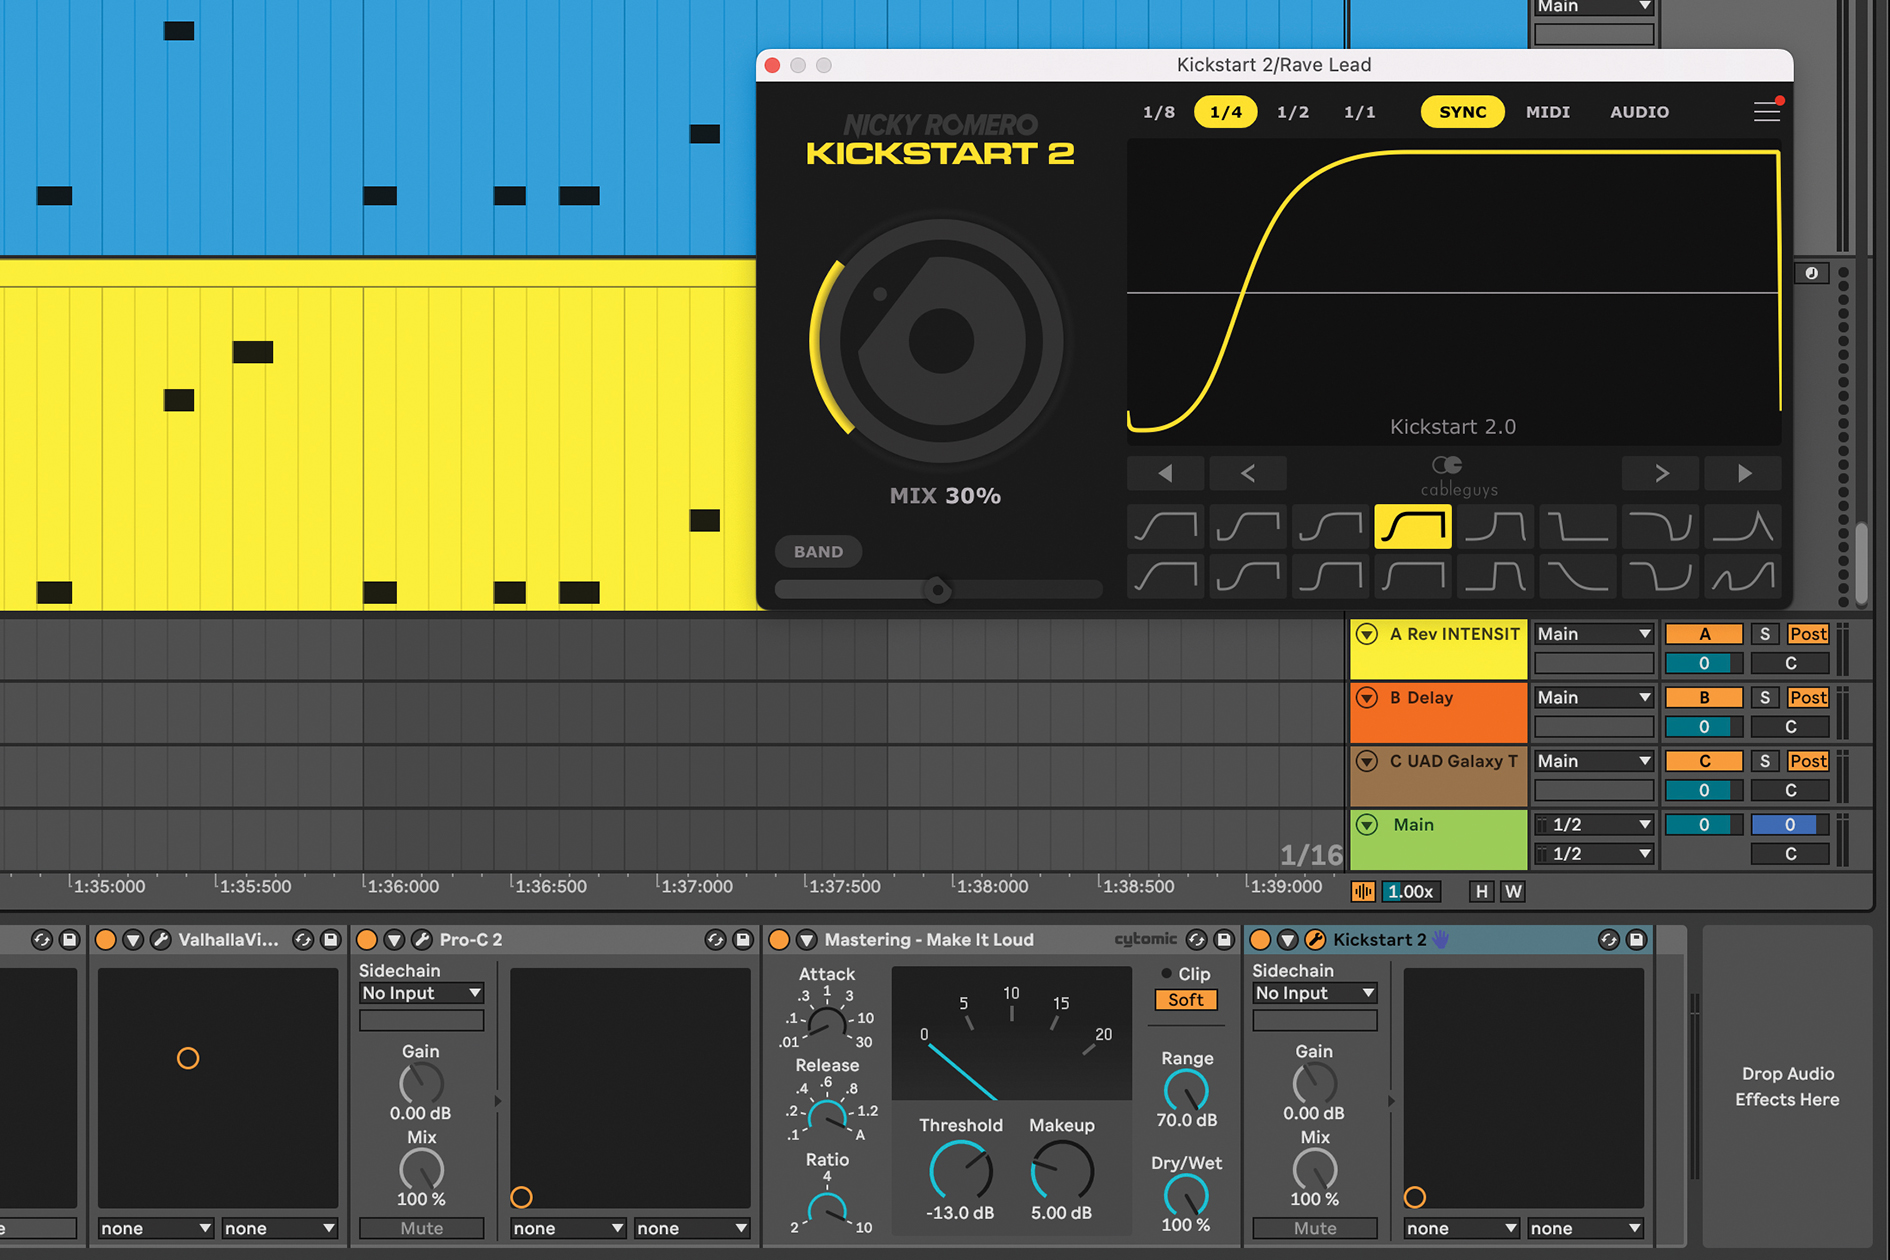
Task: Click the band frequency slider handle
Action: tap(937, 589)
